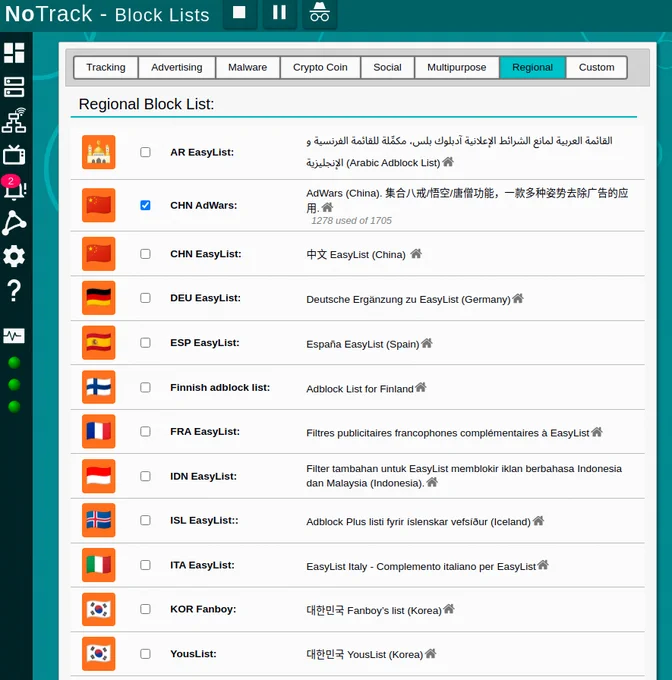This screenshot has height=680, width=672.
Task: Enable the FRA EasyList checkbox
Action: 145,432
